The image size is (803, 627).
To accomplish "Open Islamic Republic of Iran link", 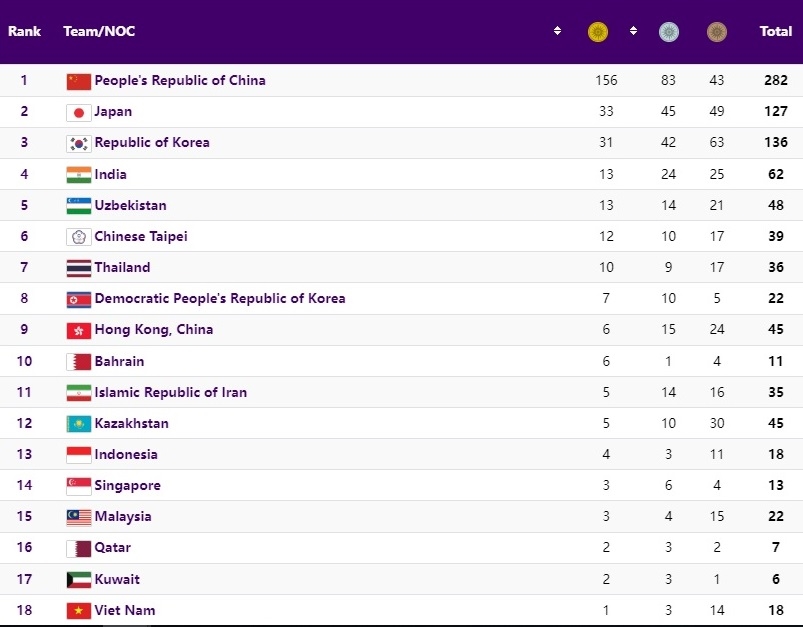I will [x=170, y=392].
